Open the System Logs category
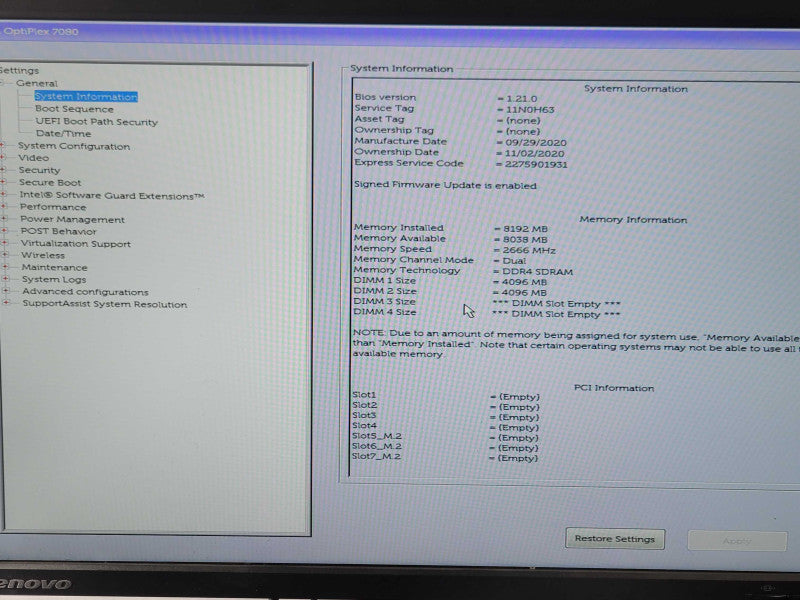Viewport: 800px width, 600px height. pos(54,280)
